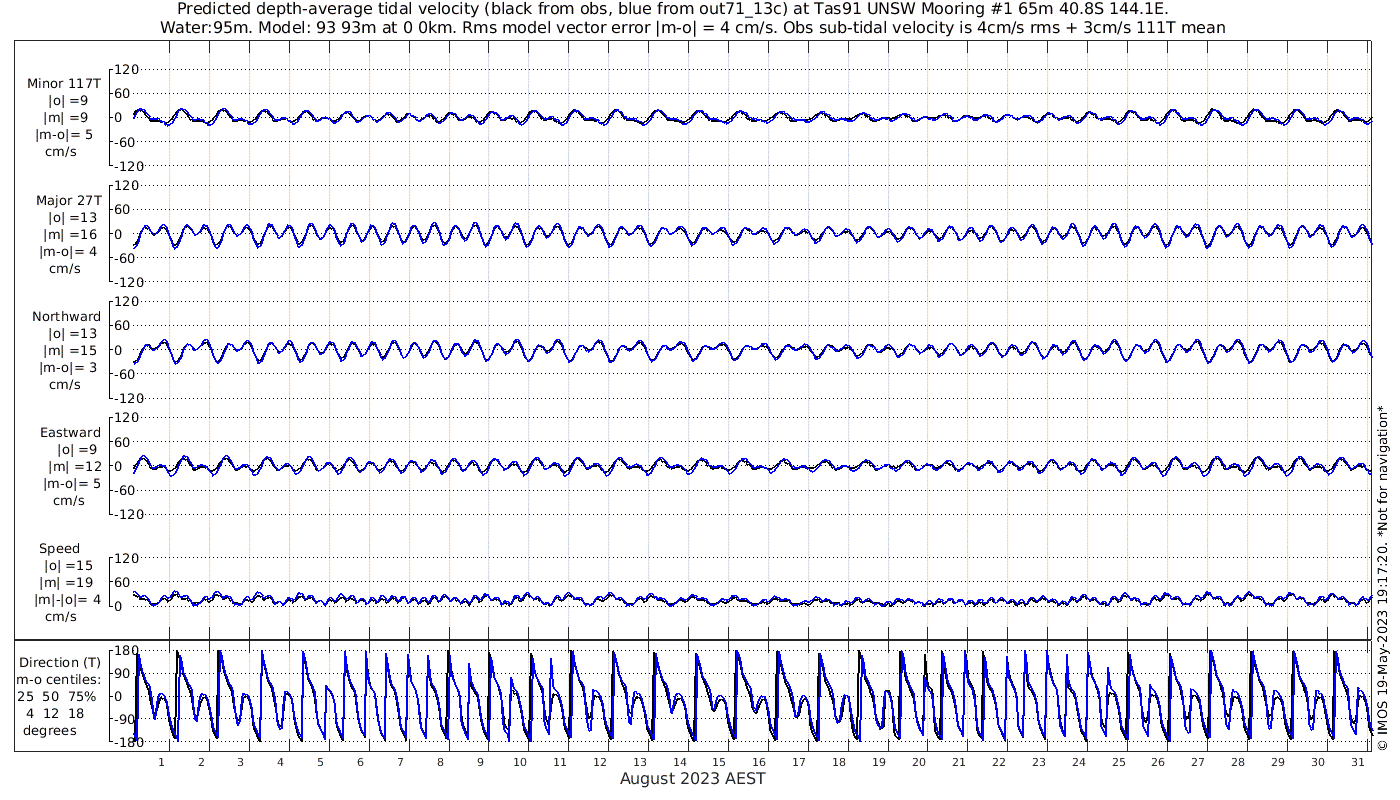Click the 'm-o centiles:' text
The height and width of the screenshot is (800, 1400).
59,680
